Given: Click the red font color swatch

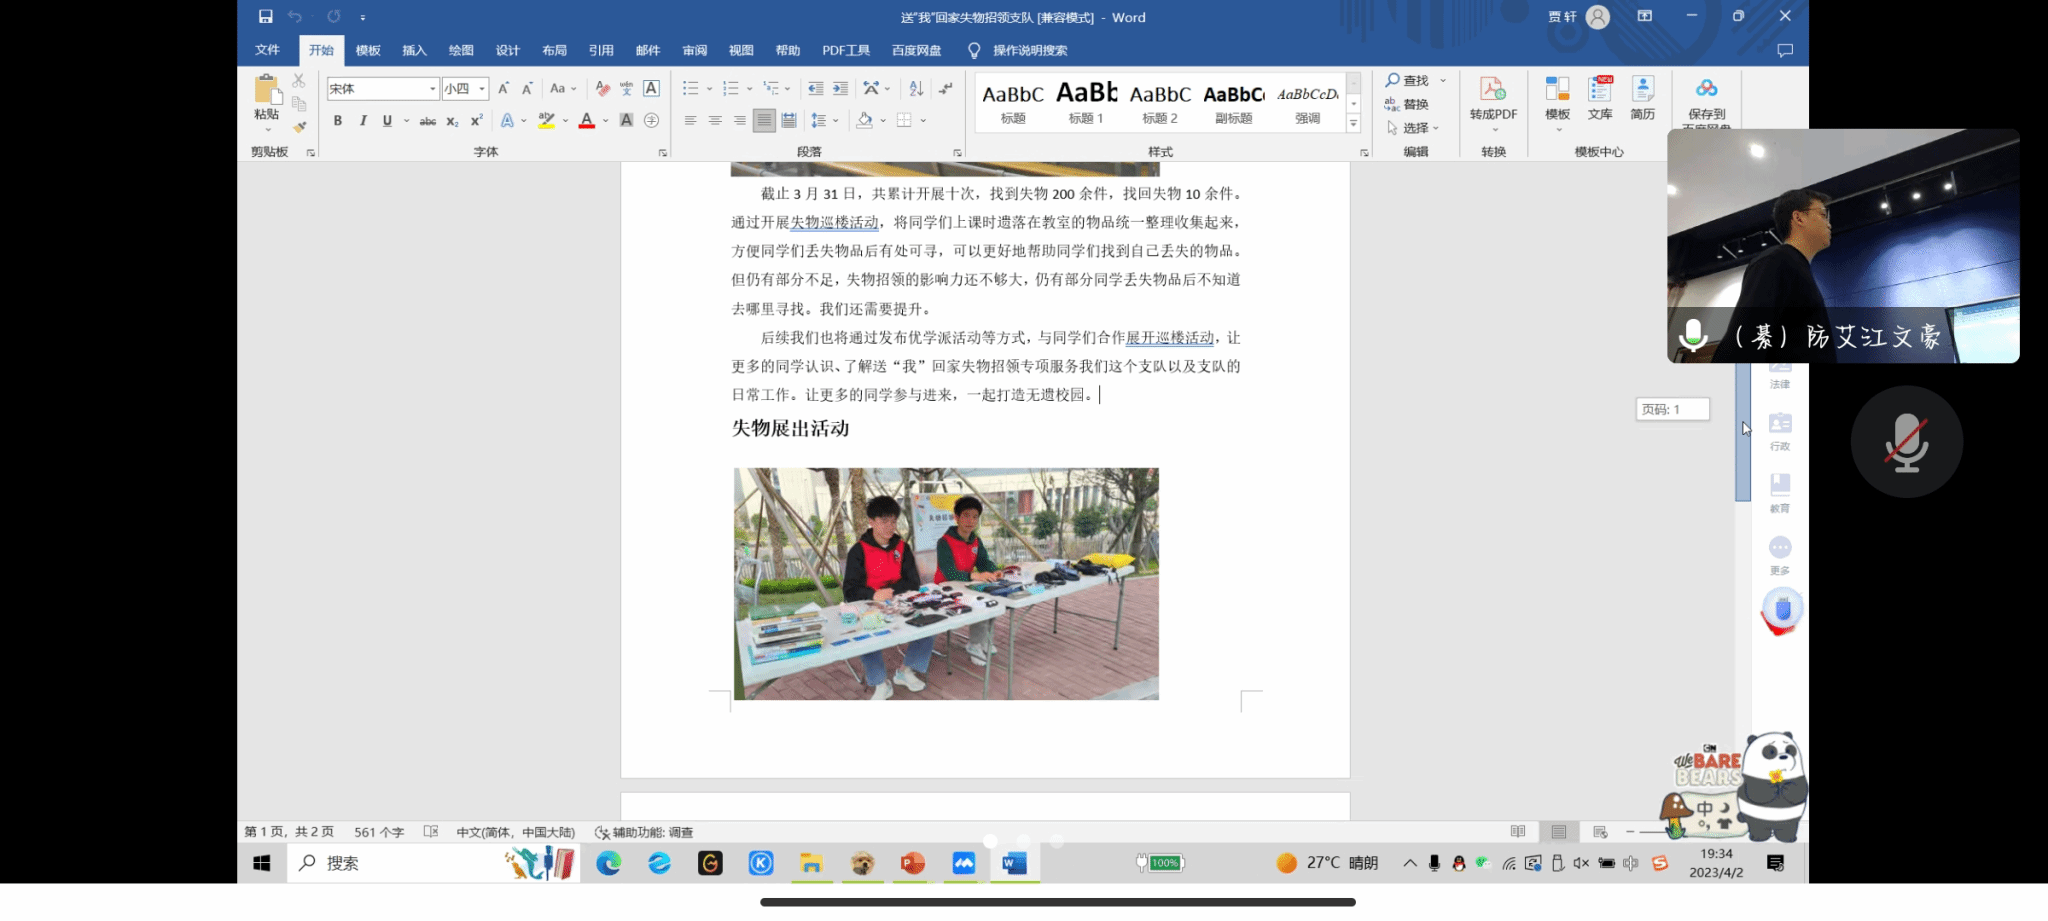Looking at the screenshot, I should coord(587,121).
